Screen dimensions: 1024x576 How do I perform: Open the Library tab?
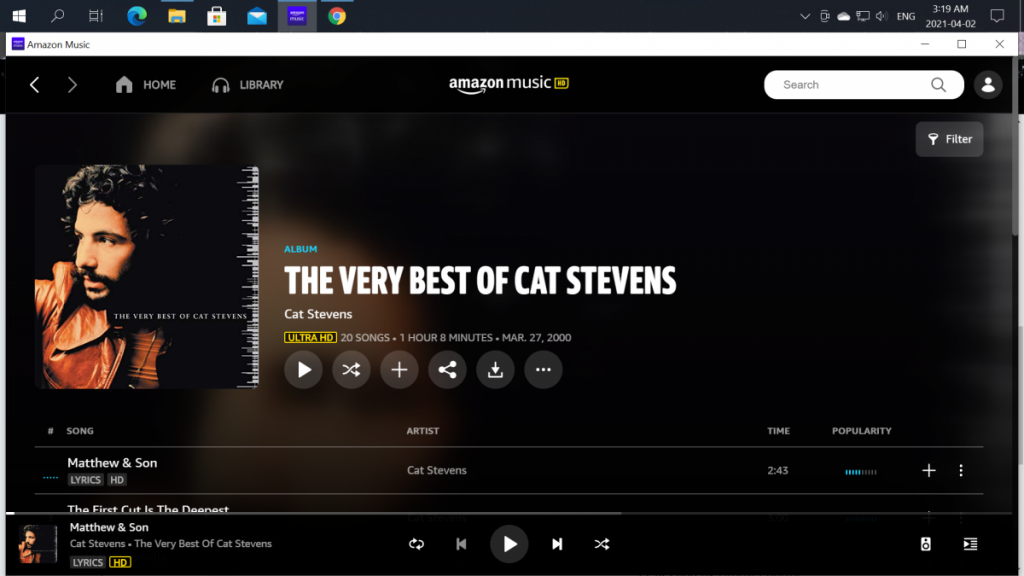(x=248, y=85)
